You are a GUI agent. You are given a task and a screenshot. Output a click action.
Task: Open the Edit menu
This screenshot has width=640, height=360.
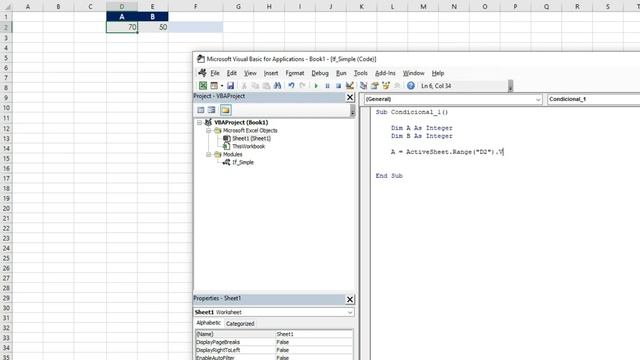(x=232, y=73)
